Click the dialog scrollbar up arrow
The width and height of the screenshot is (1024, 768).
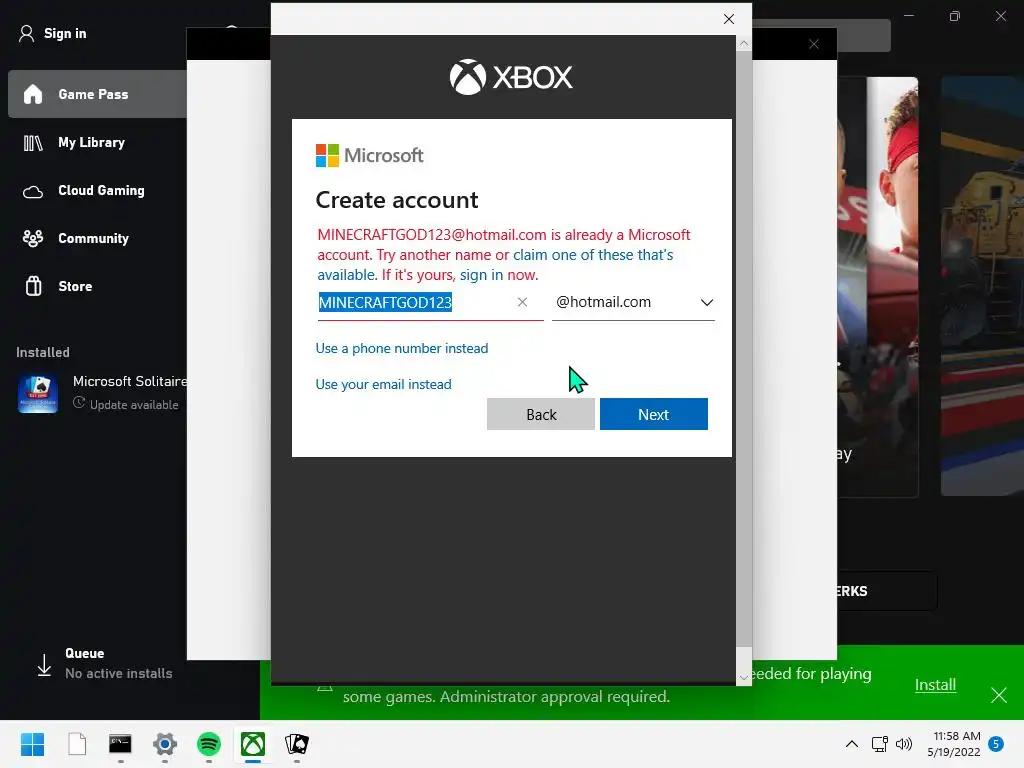coord(744,44)
